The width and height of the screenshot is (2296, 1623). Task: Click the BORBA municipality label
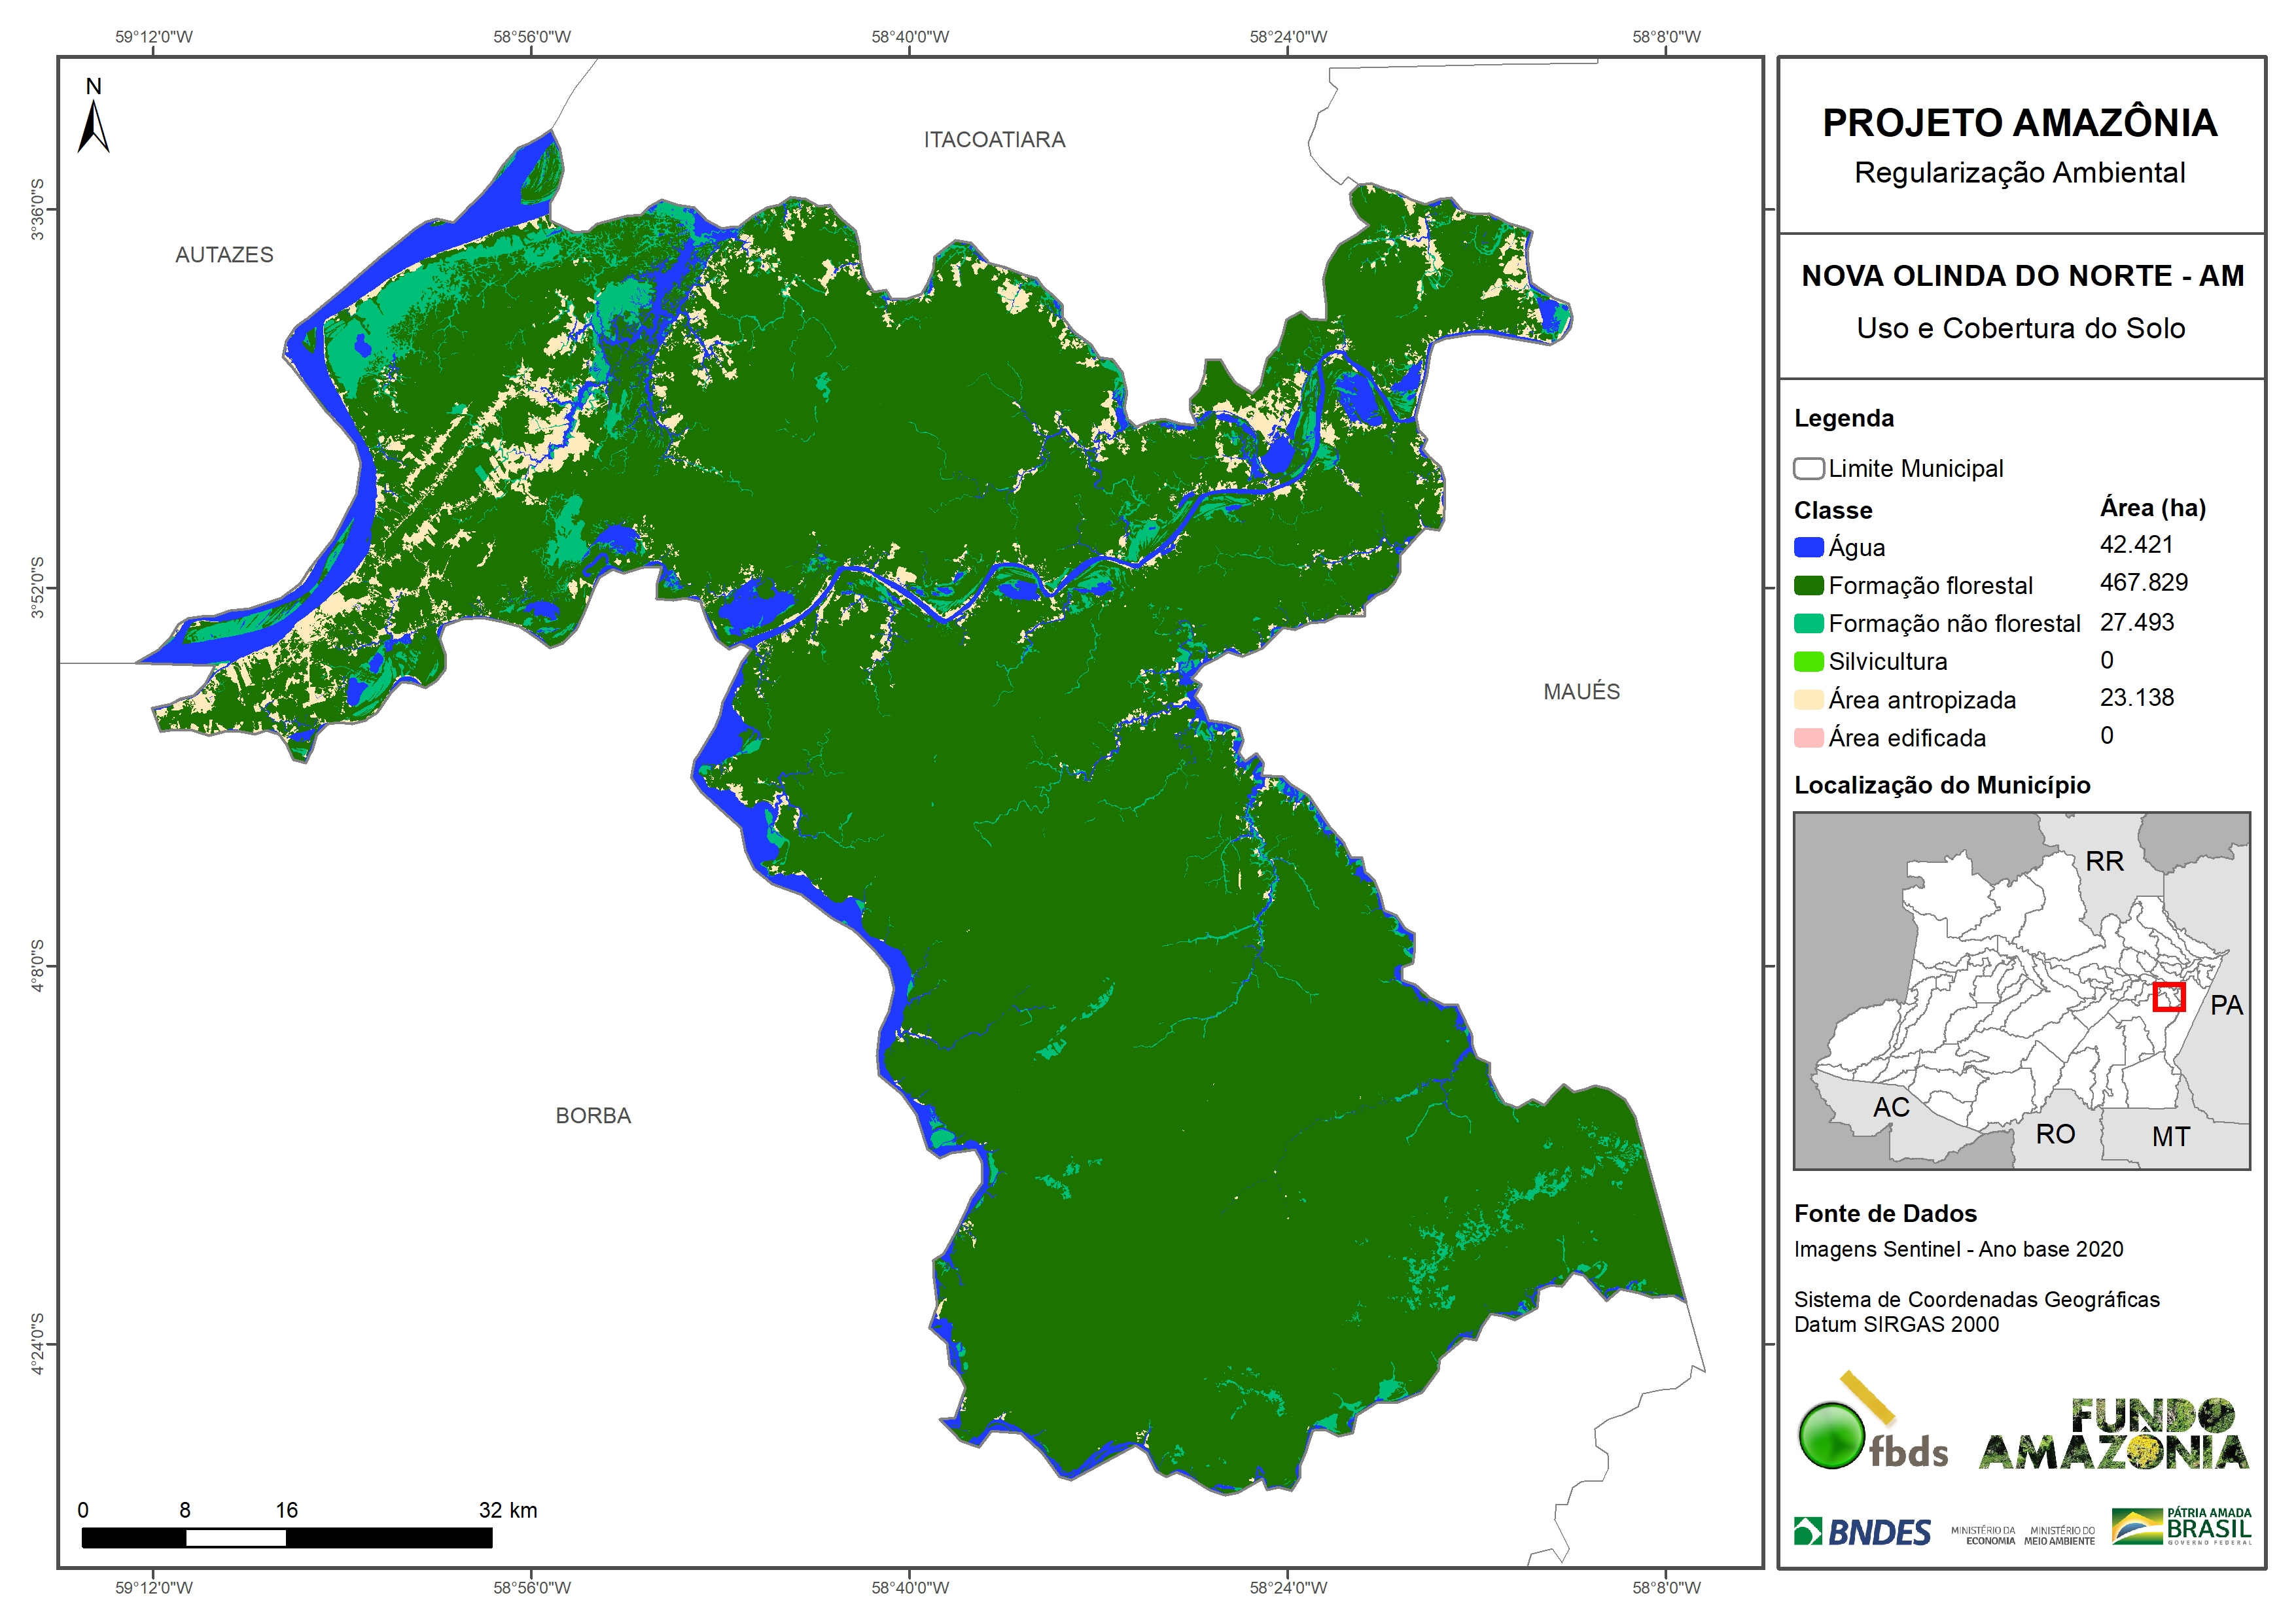click(x=593, y=1116)
